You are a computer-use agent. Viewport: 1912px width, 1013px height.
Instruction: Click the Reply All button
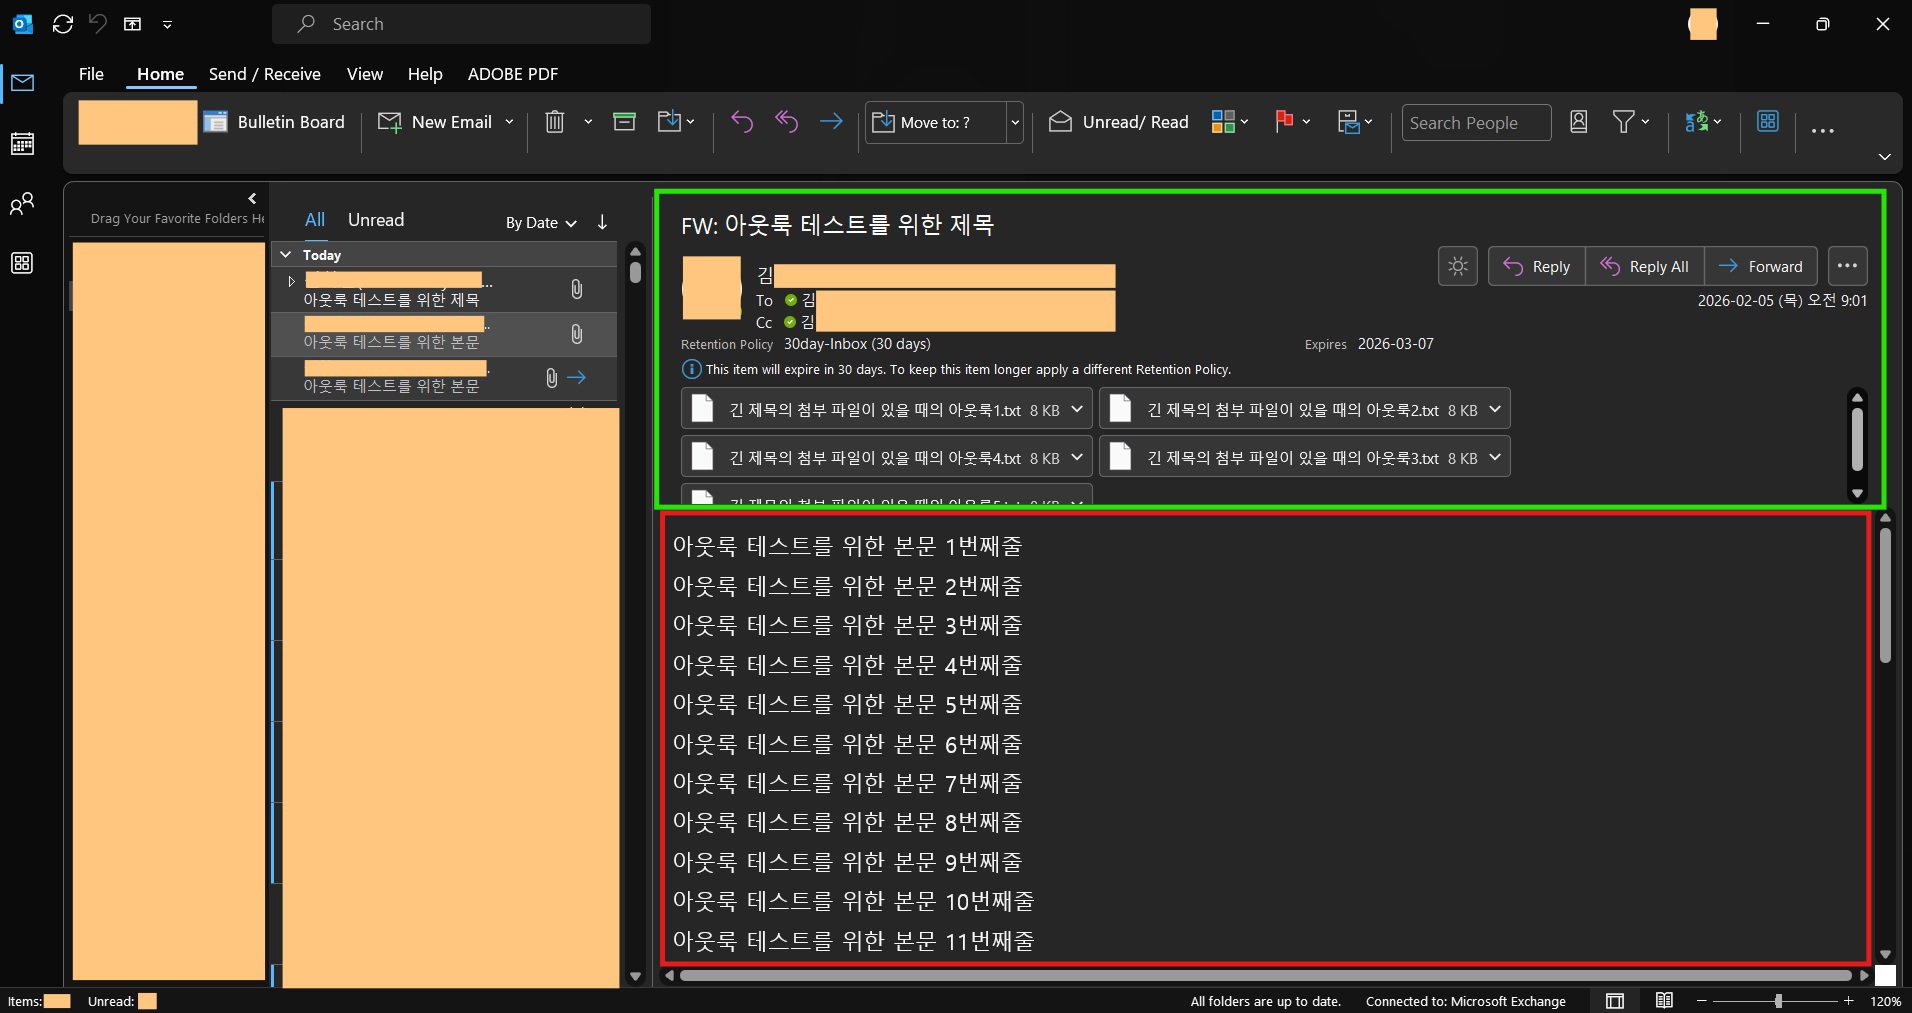pos(1644,266)
